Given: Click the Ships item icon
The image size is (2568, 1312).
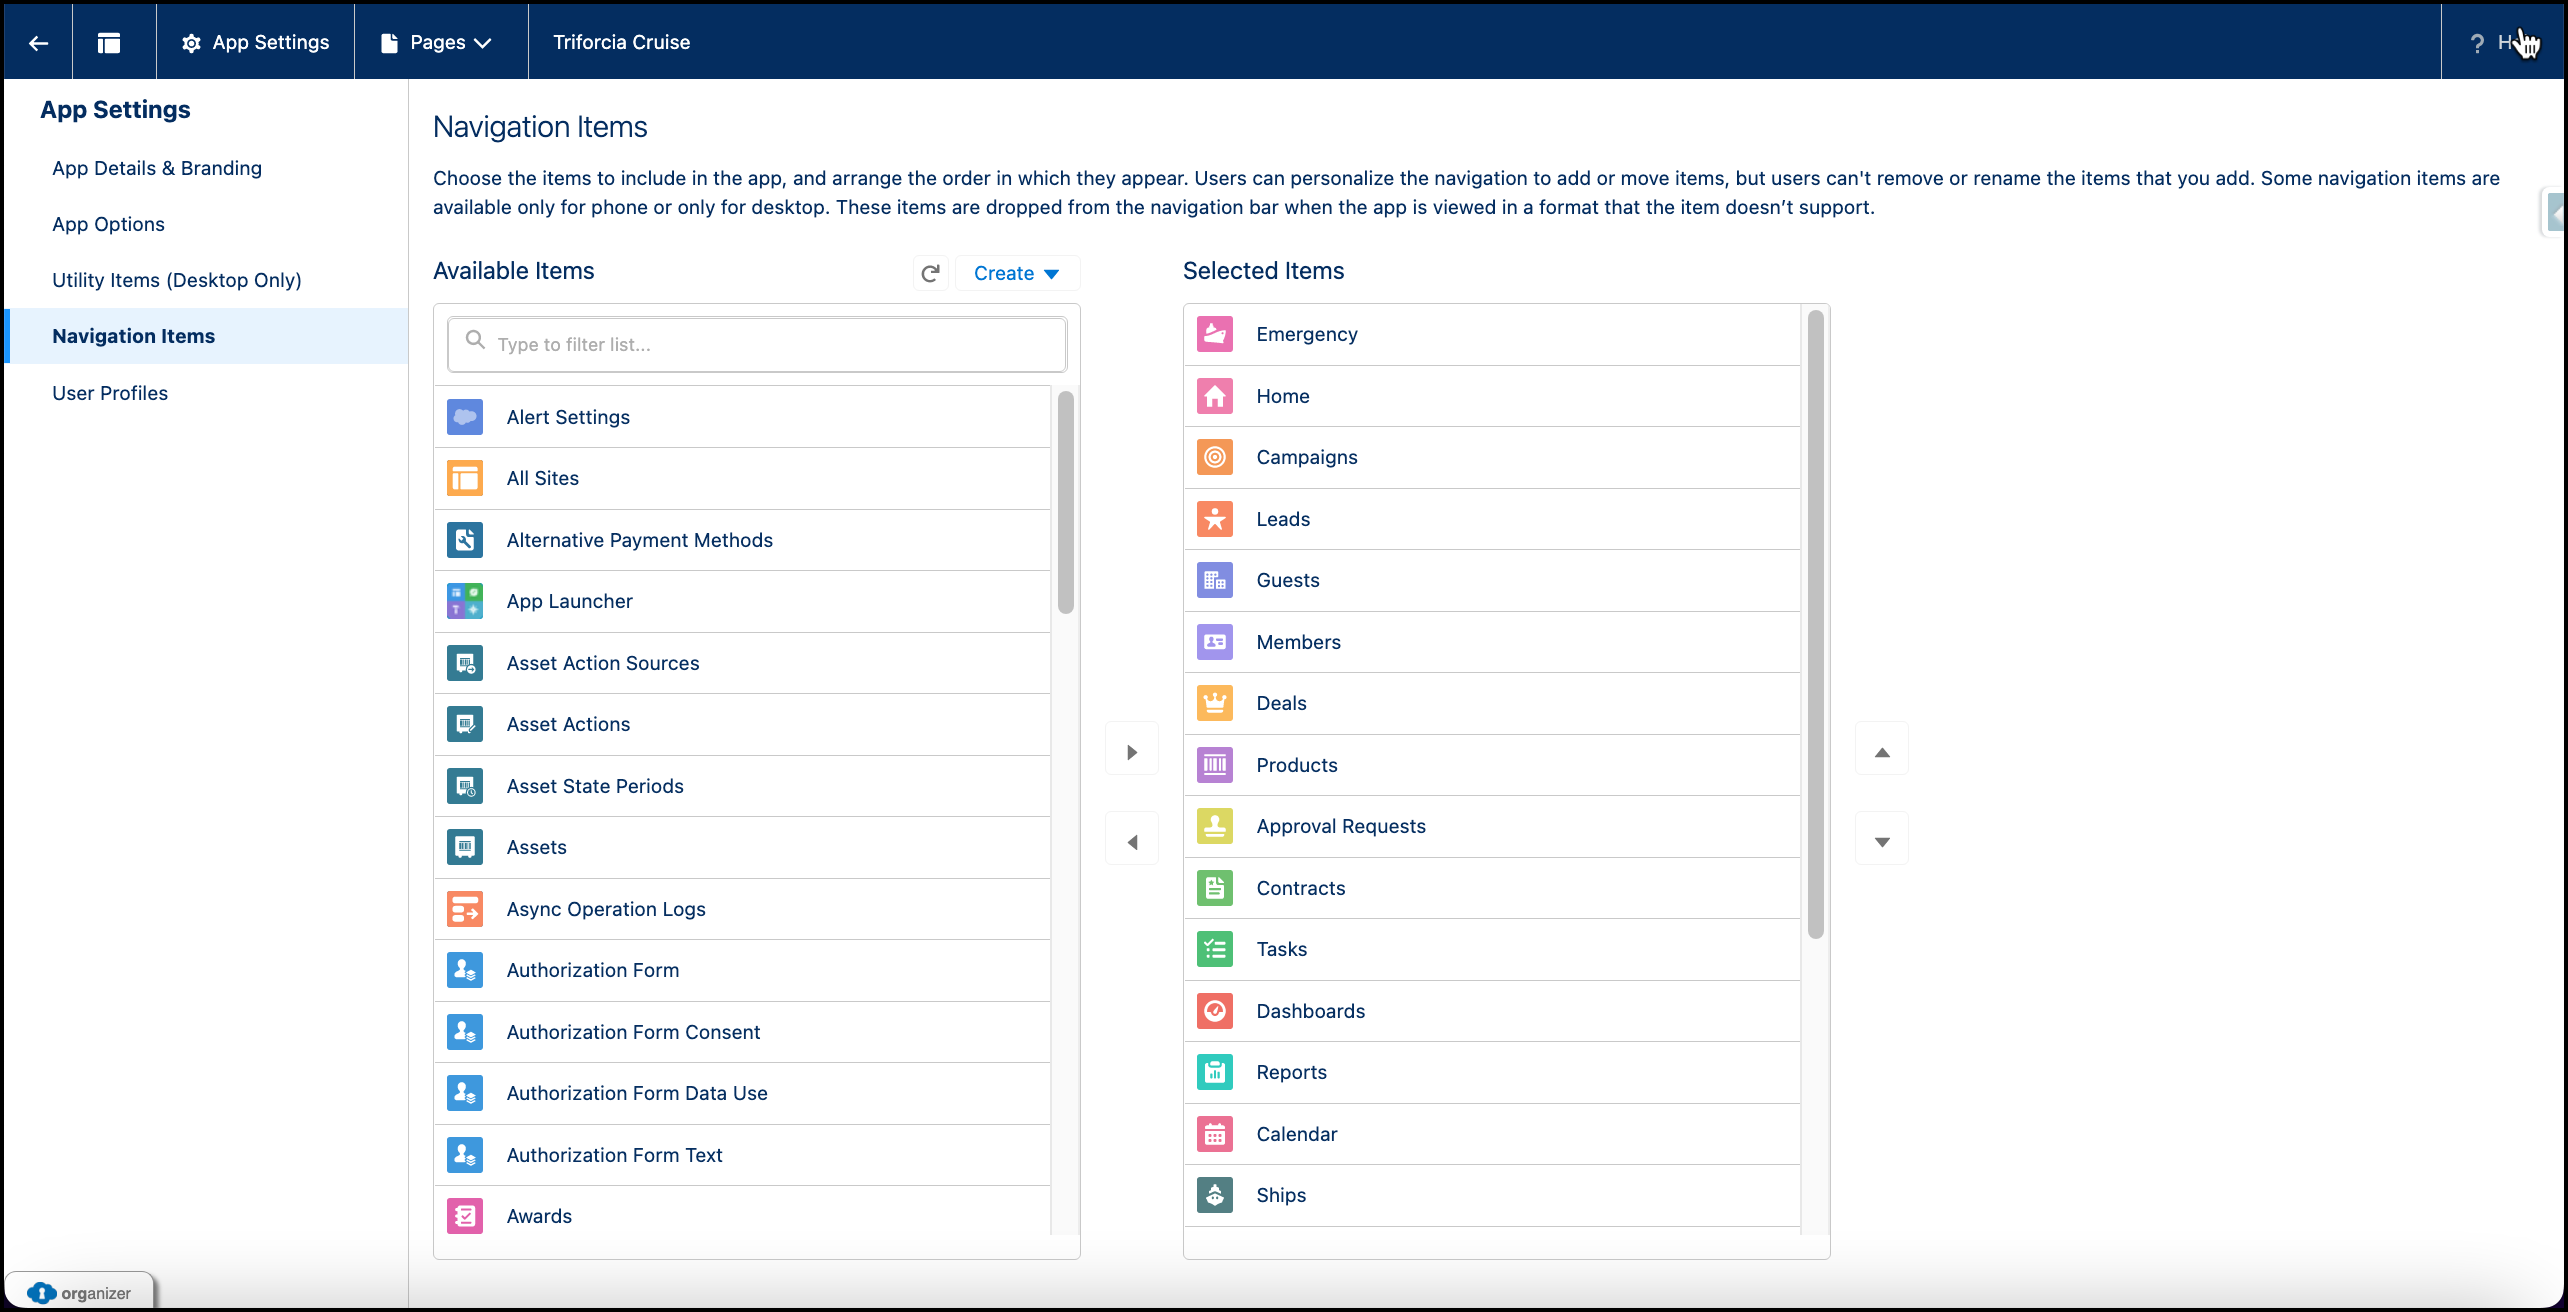Looking at the screenshot, I should pos(1214,1195).
